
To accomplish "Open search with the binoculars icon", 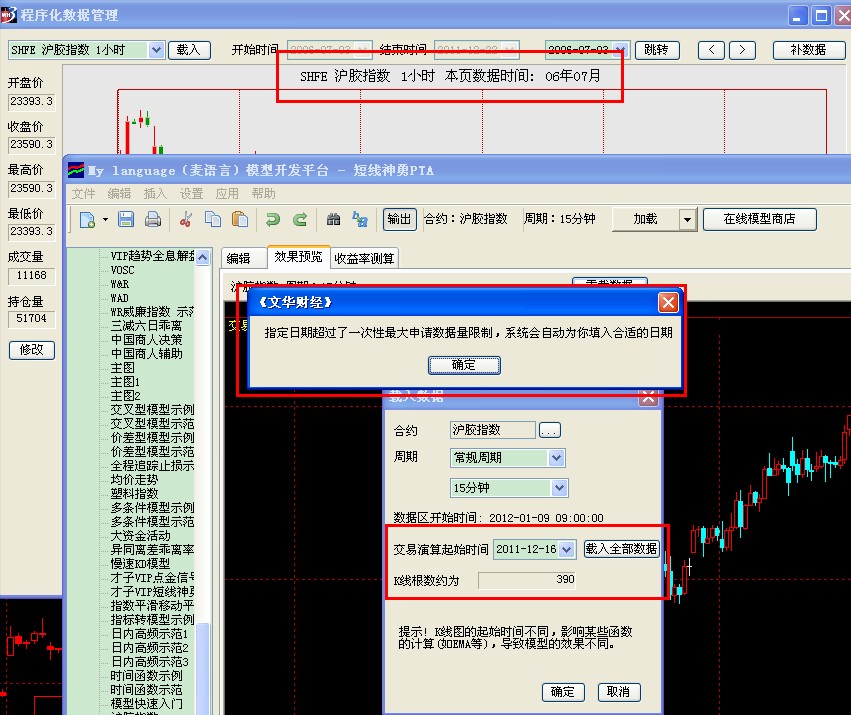I will [336, 220].
